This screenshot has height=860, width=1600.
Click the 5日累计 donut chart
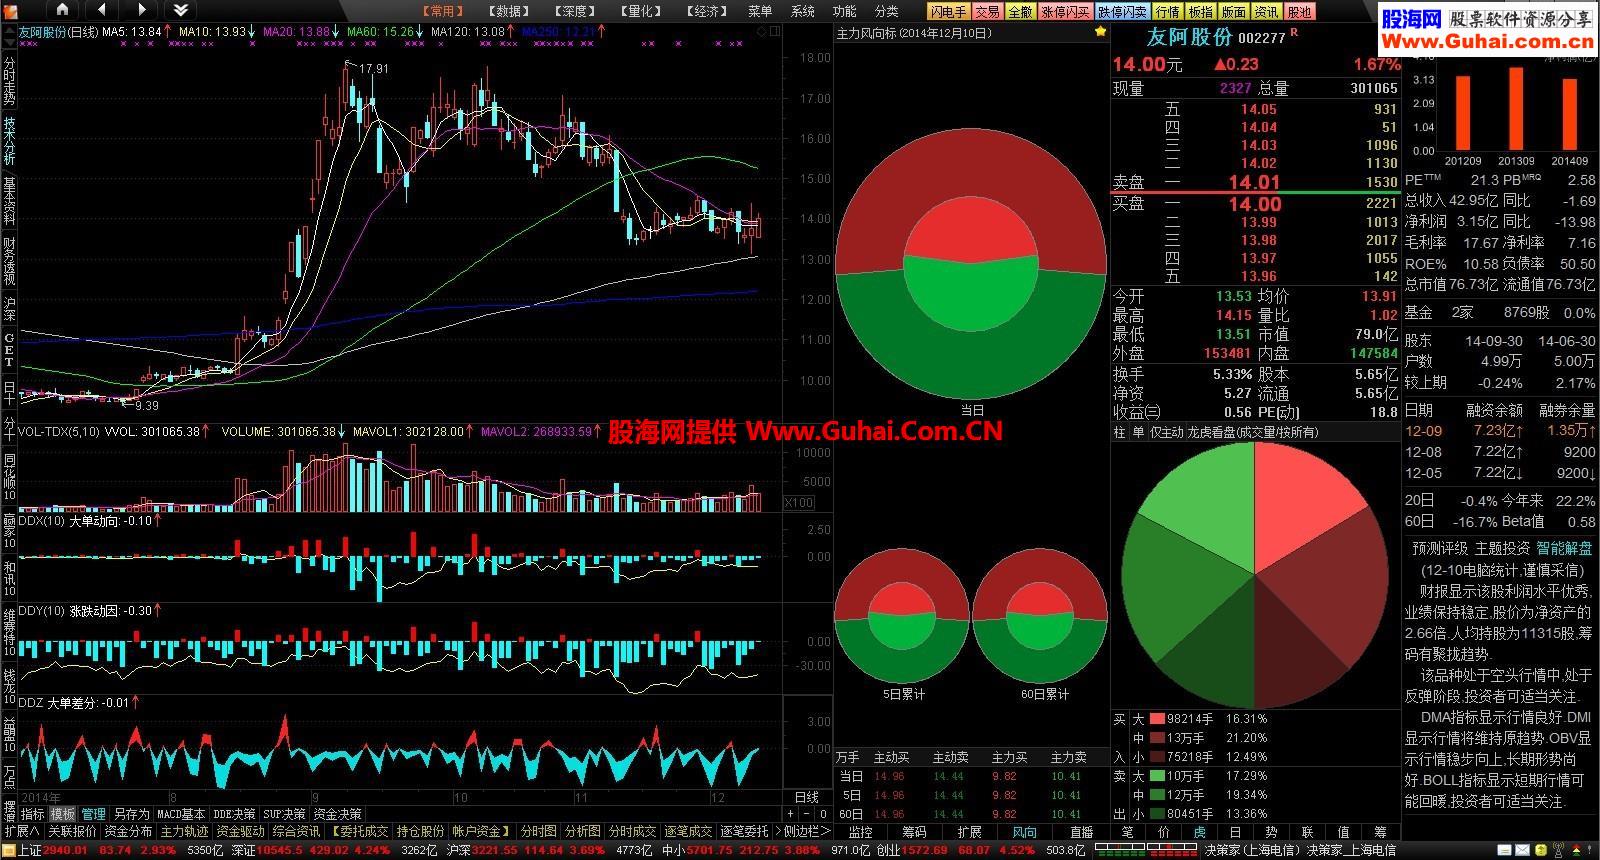902,615
